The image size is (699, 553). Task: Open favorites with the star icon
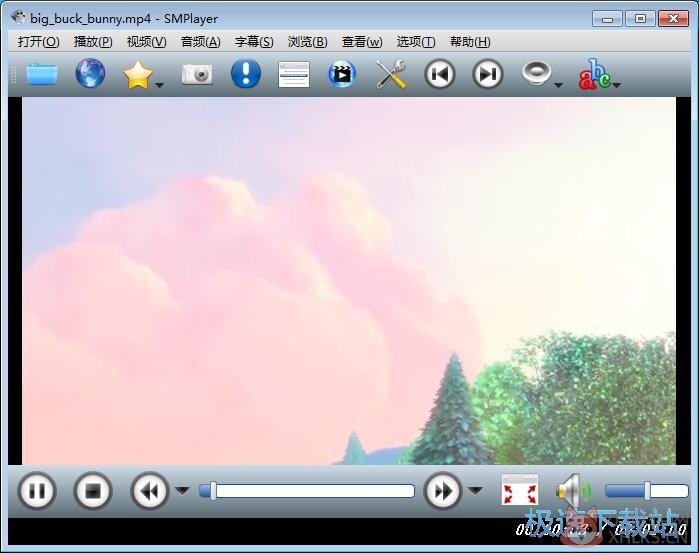(x=138, y=74)
